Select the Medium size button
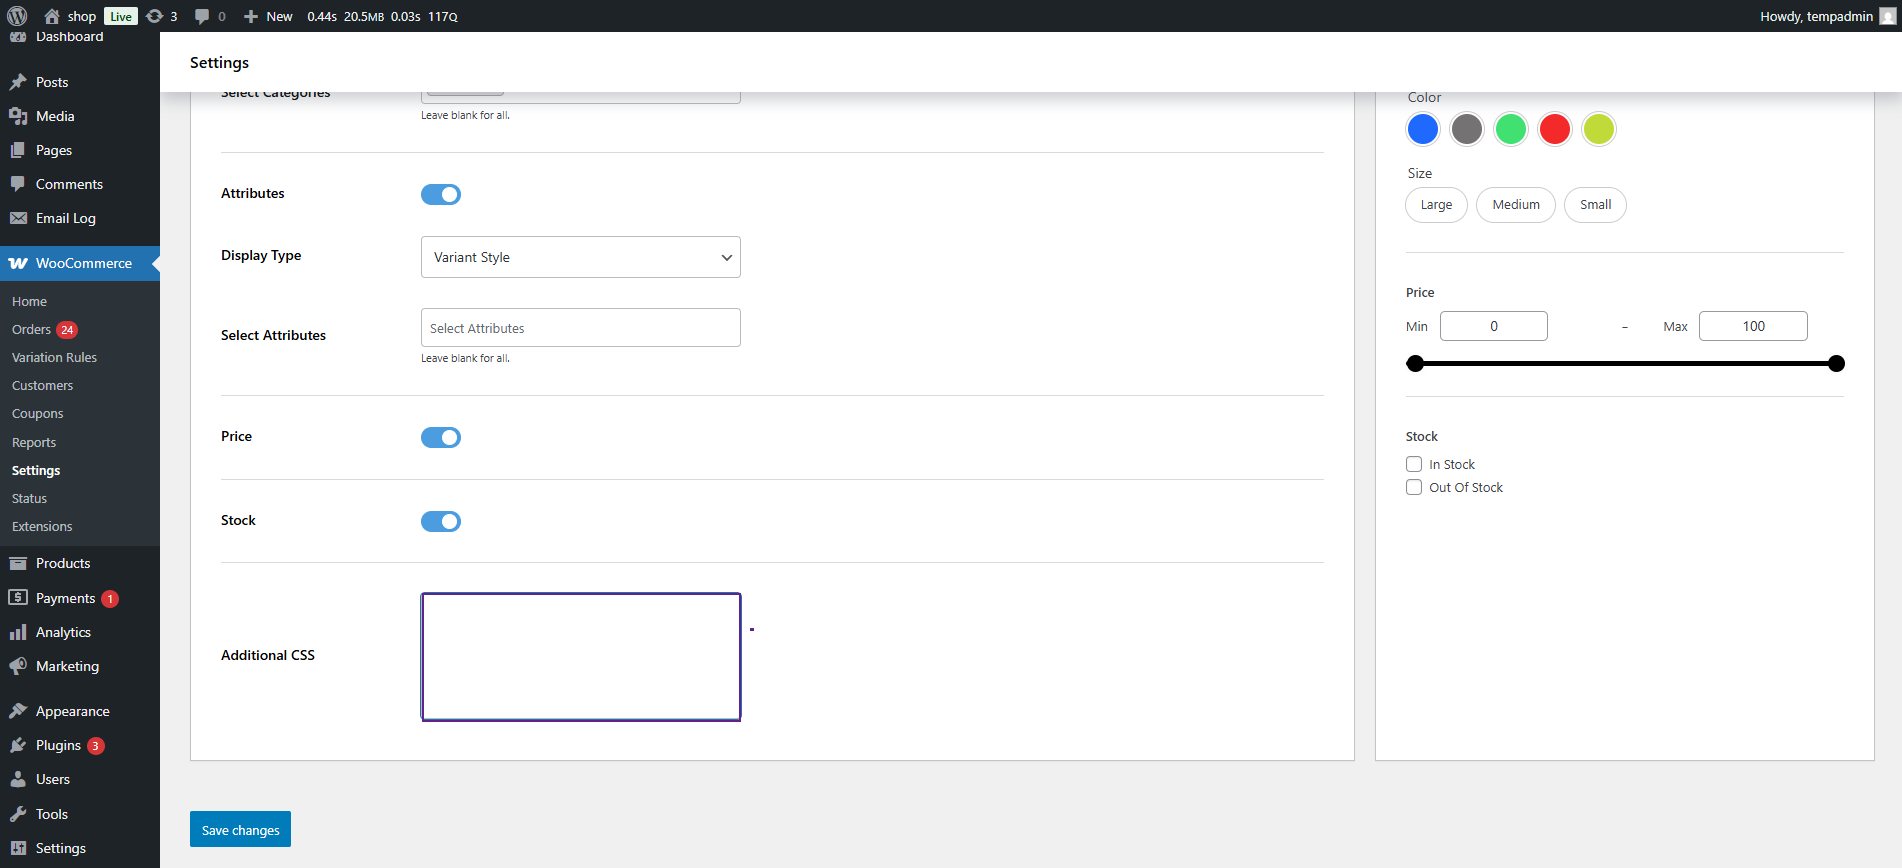 [1516, 205]
